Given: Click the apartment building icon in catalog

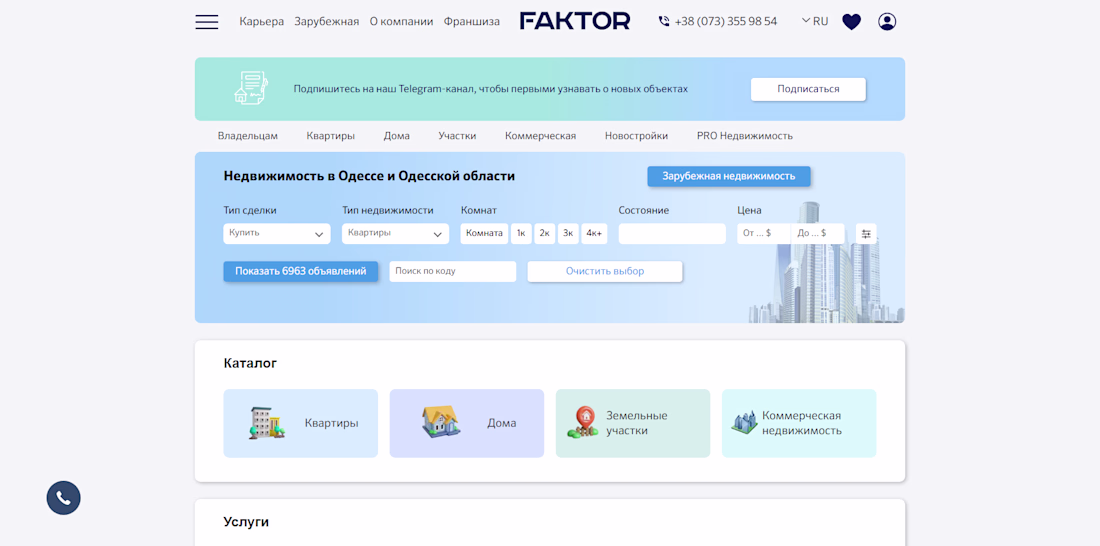Looking at the screenshot, I should 267,423.
